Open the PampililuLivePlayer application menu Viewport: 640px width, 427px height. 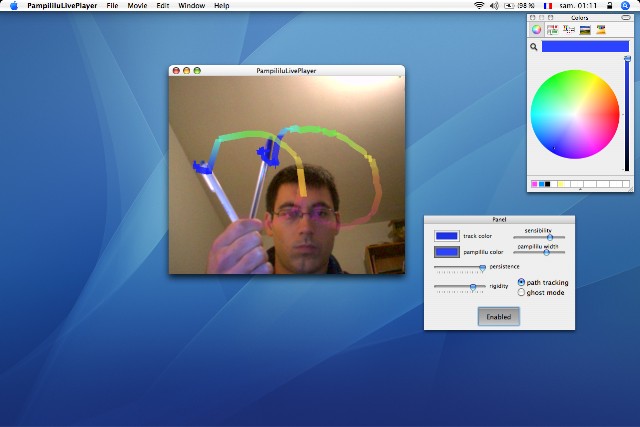click(x=62, y=6)
